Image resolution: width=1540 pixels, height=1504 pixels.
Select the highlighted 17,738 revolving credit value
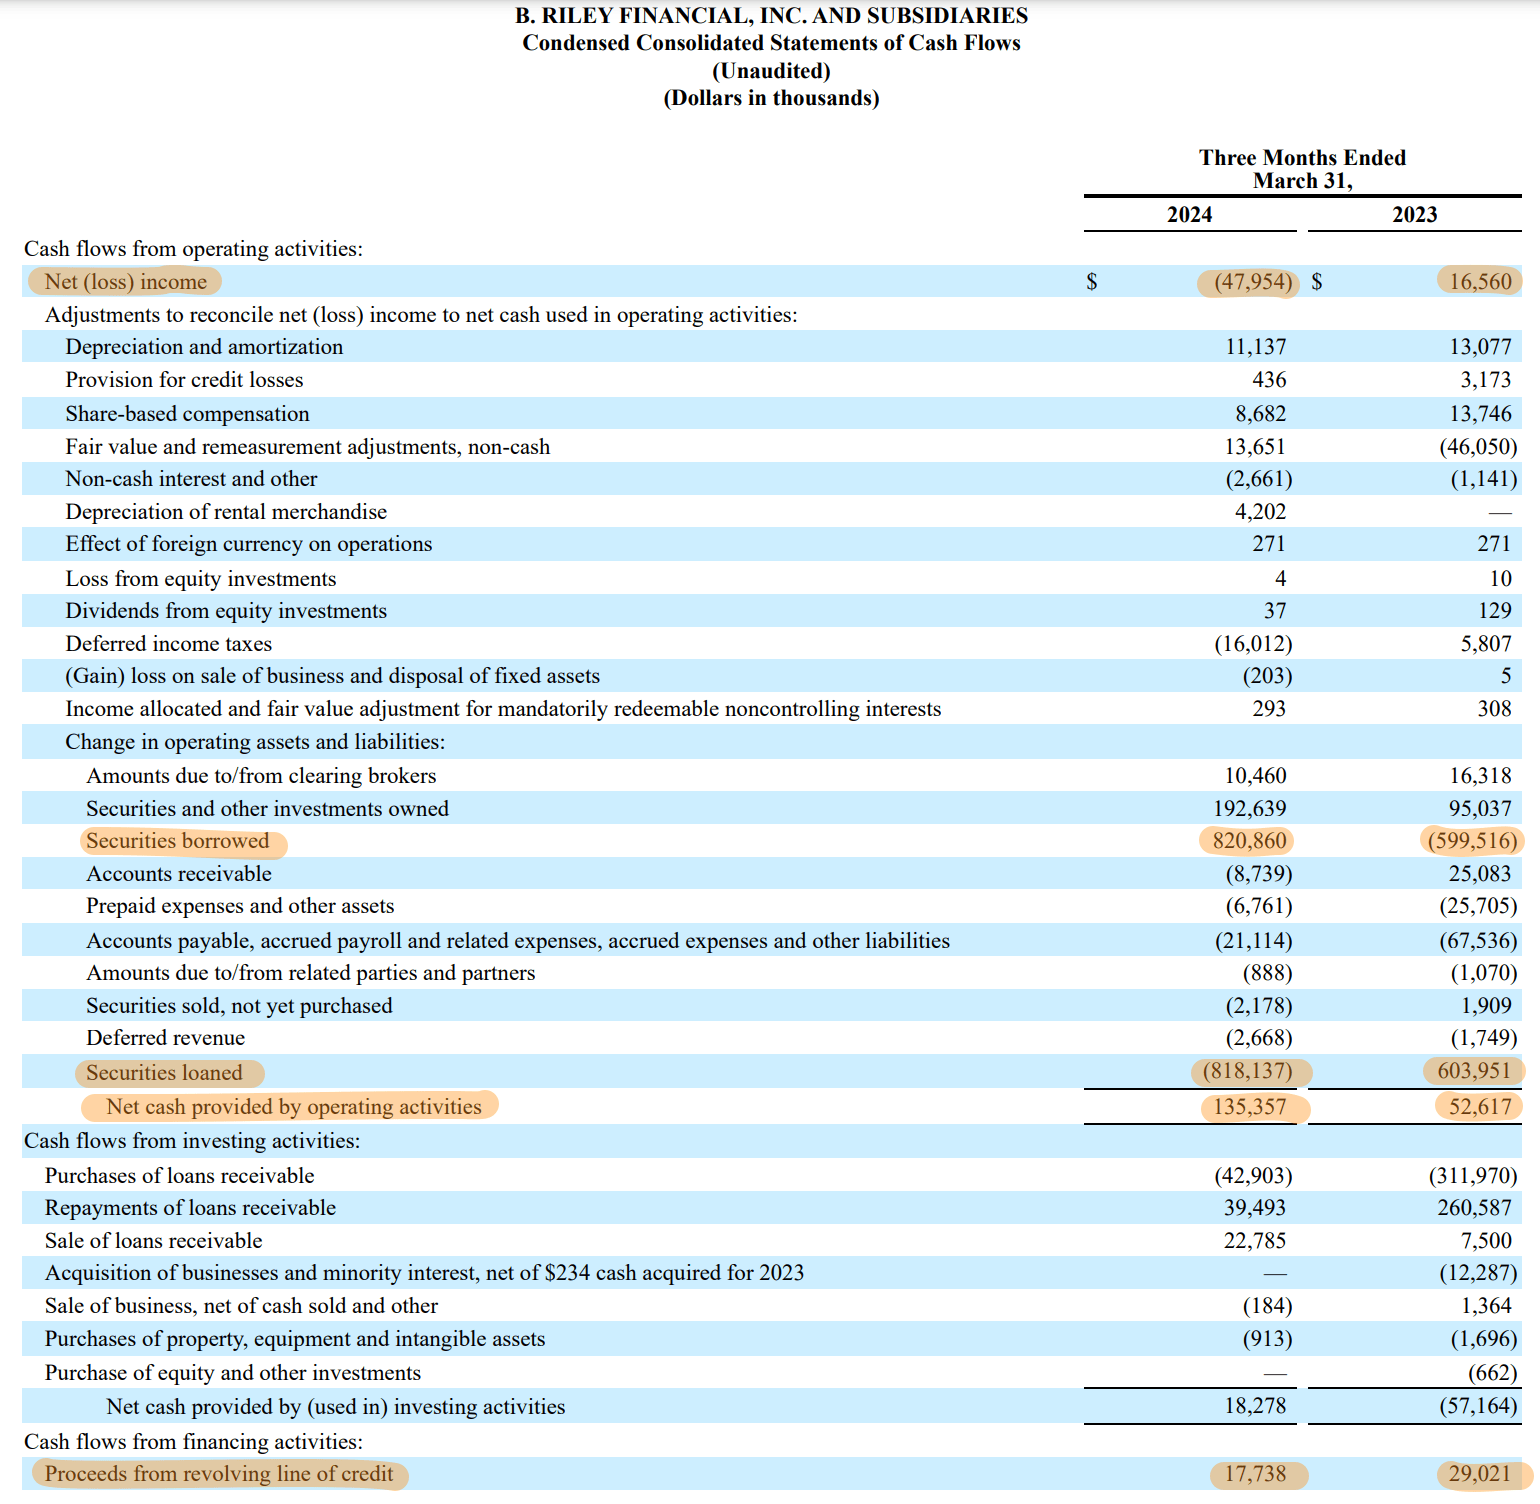coord(1255,1474)
